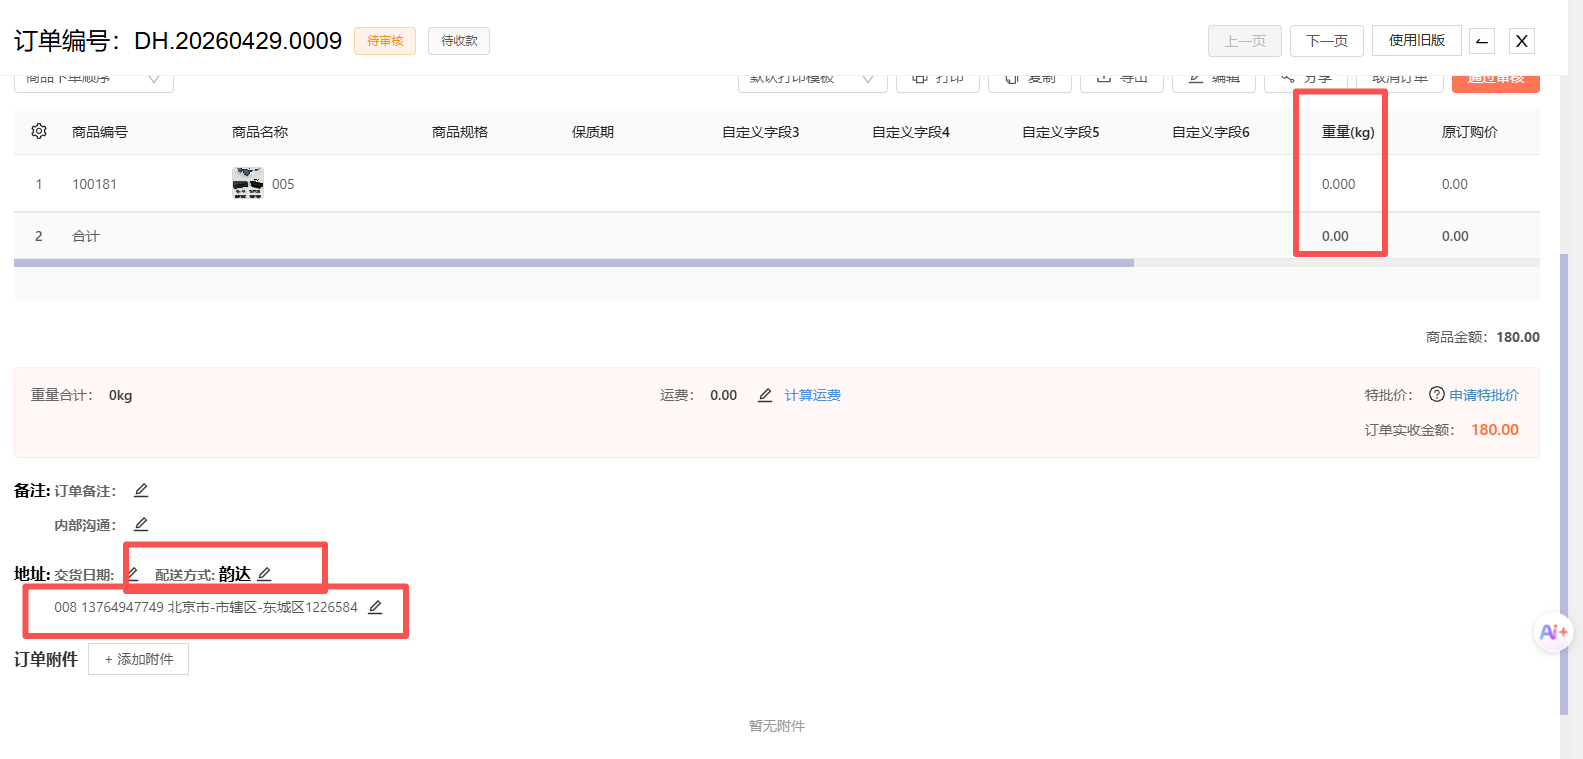Click the 自定义字段3 column header
Screen dimensions: 1583x759
tap(761, 132)
